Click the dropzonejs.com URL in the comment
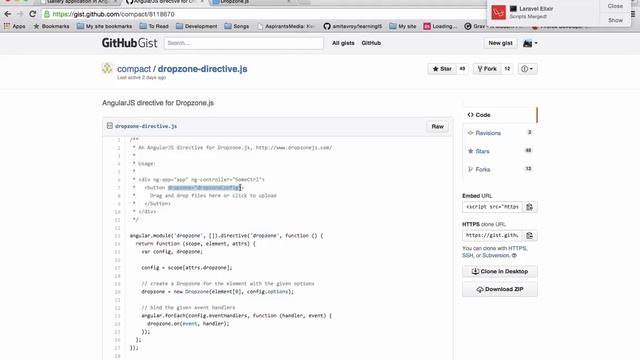This screenshot has height=360, width=640. pos(293,148)
